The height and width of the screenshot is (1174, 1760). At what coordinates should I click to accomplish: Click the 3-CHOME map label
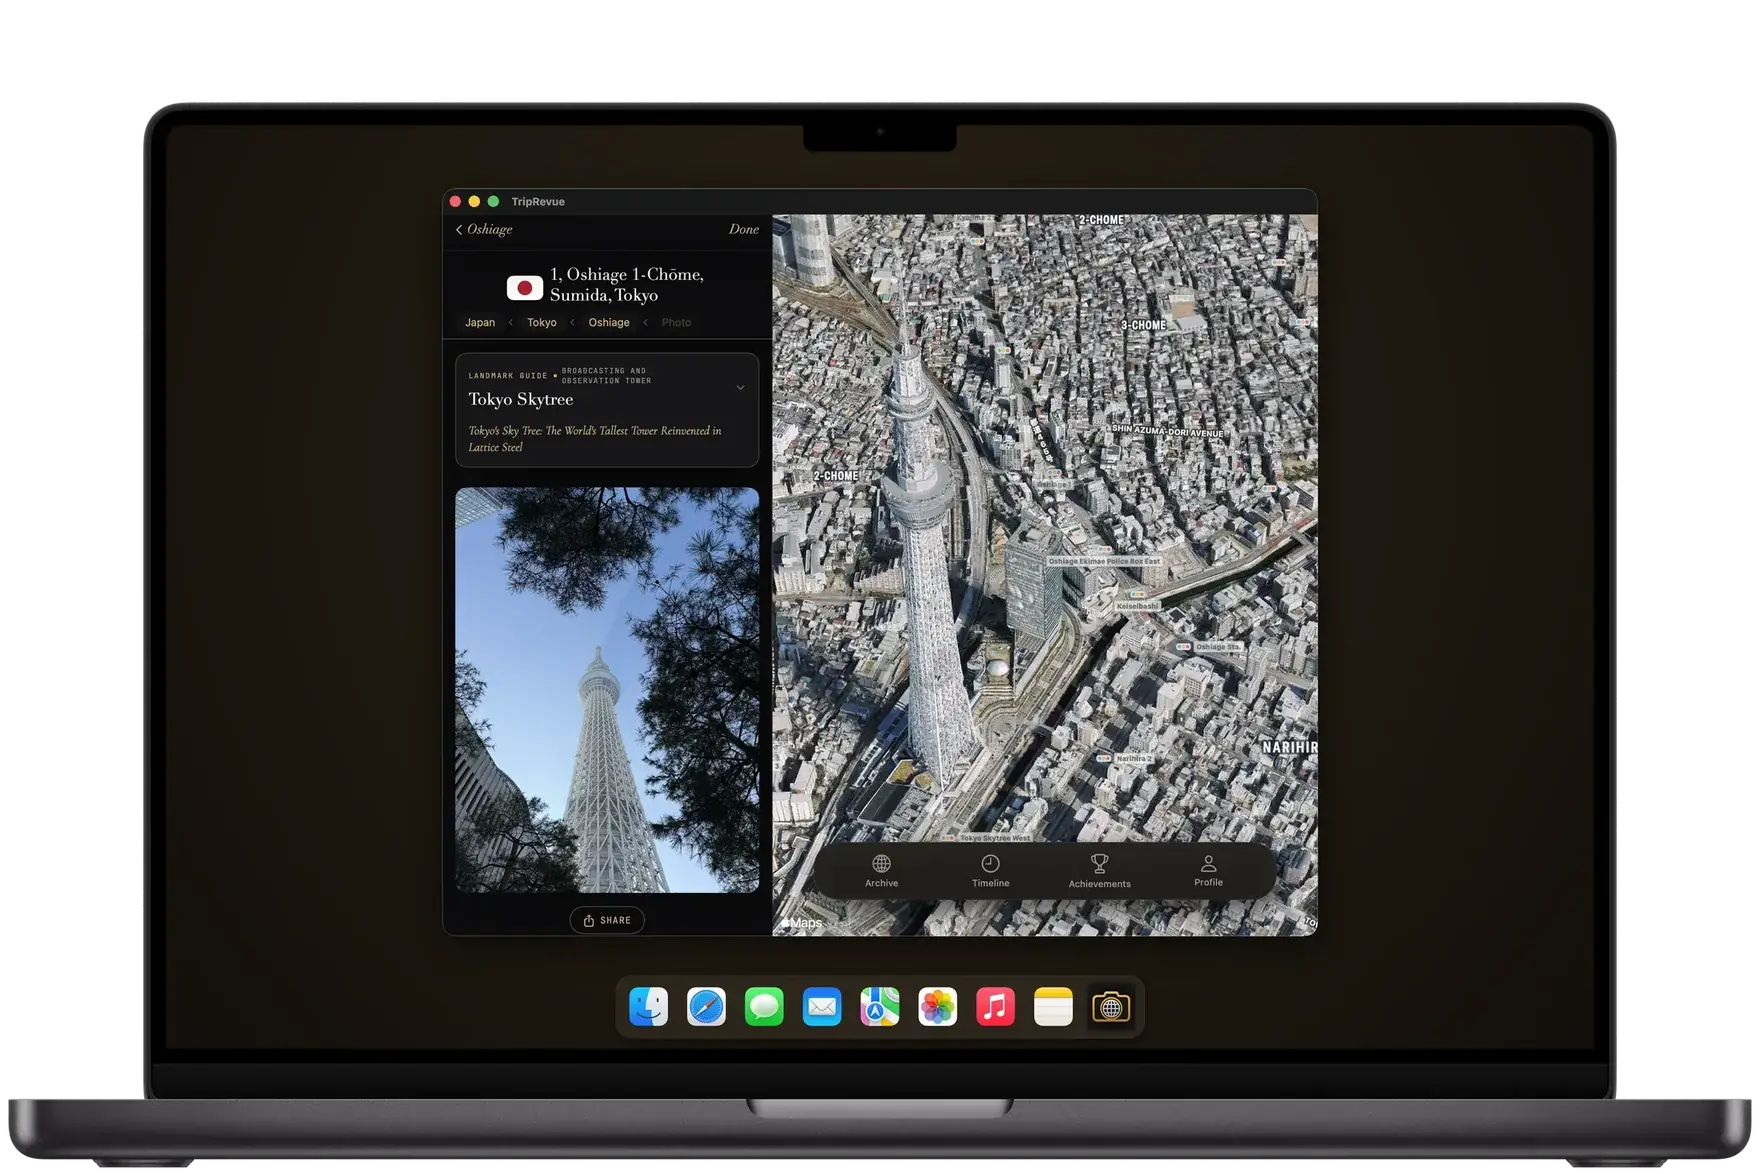[x=1143, y=325]
